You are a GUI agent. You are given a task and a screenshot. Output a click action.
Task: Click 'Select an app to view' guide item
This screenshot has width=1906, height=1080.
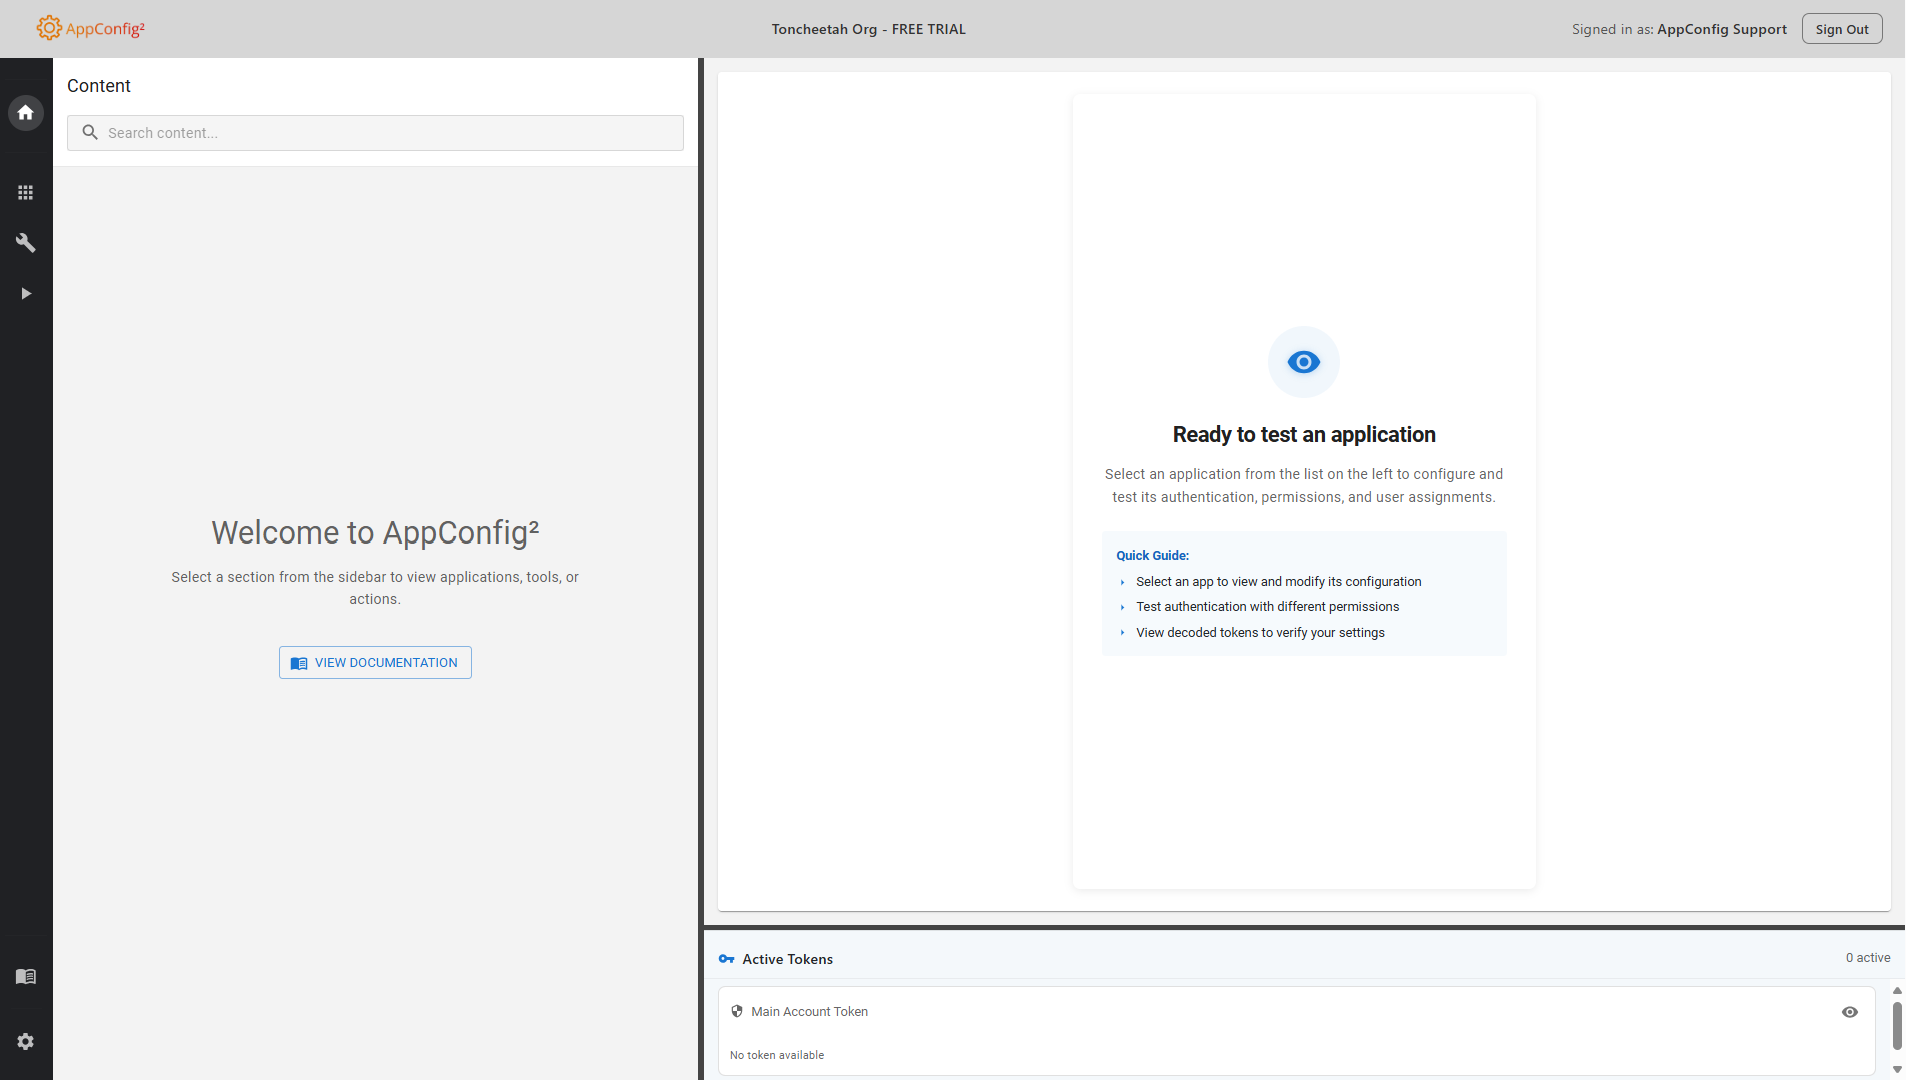click(1279, 581)
